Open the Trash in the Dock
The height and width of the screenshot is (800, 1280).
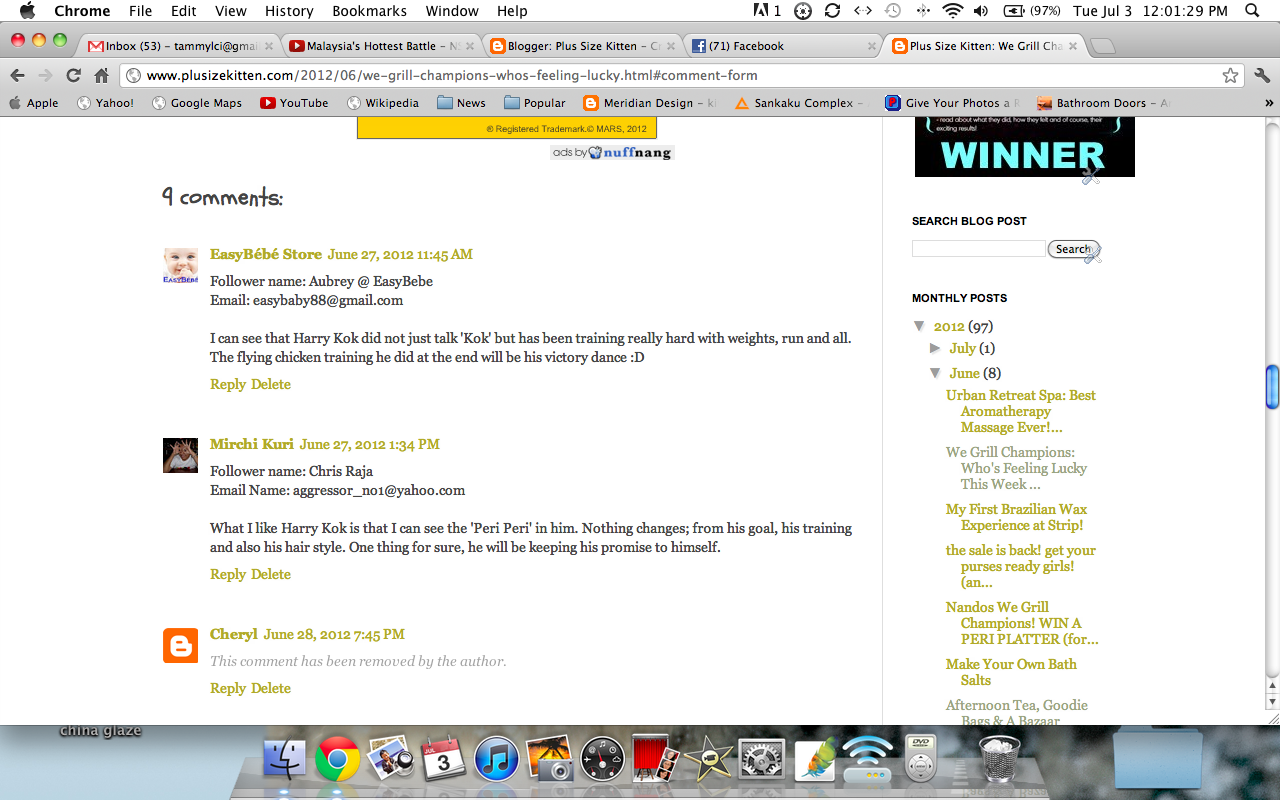pyautogui.click(x=1000, y=760)
